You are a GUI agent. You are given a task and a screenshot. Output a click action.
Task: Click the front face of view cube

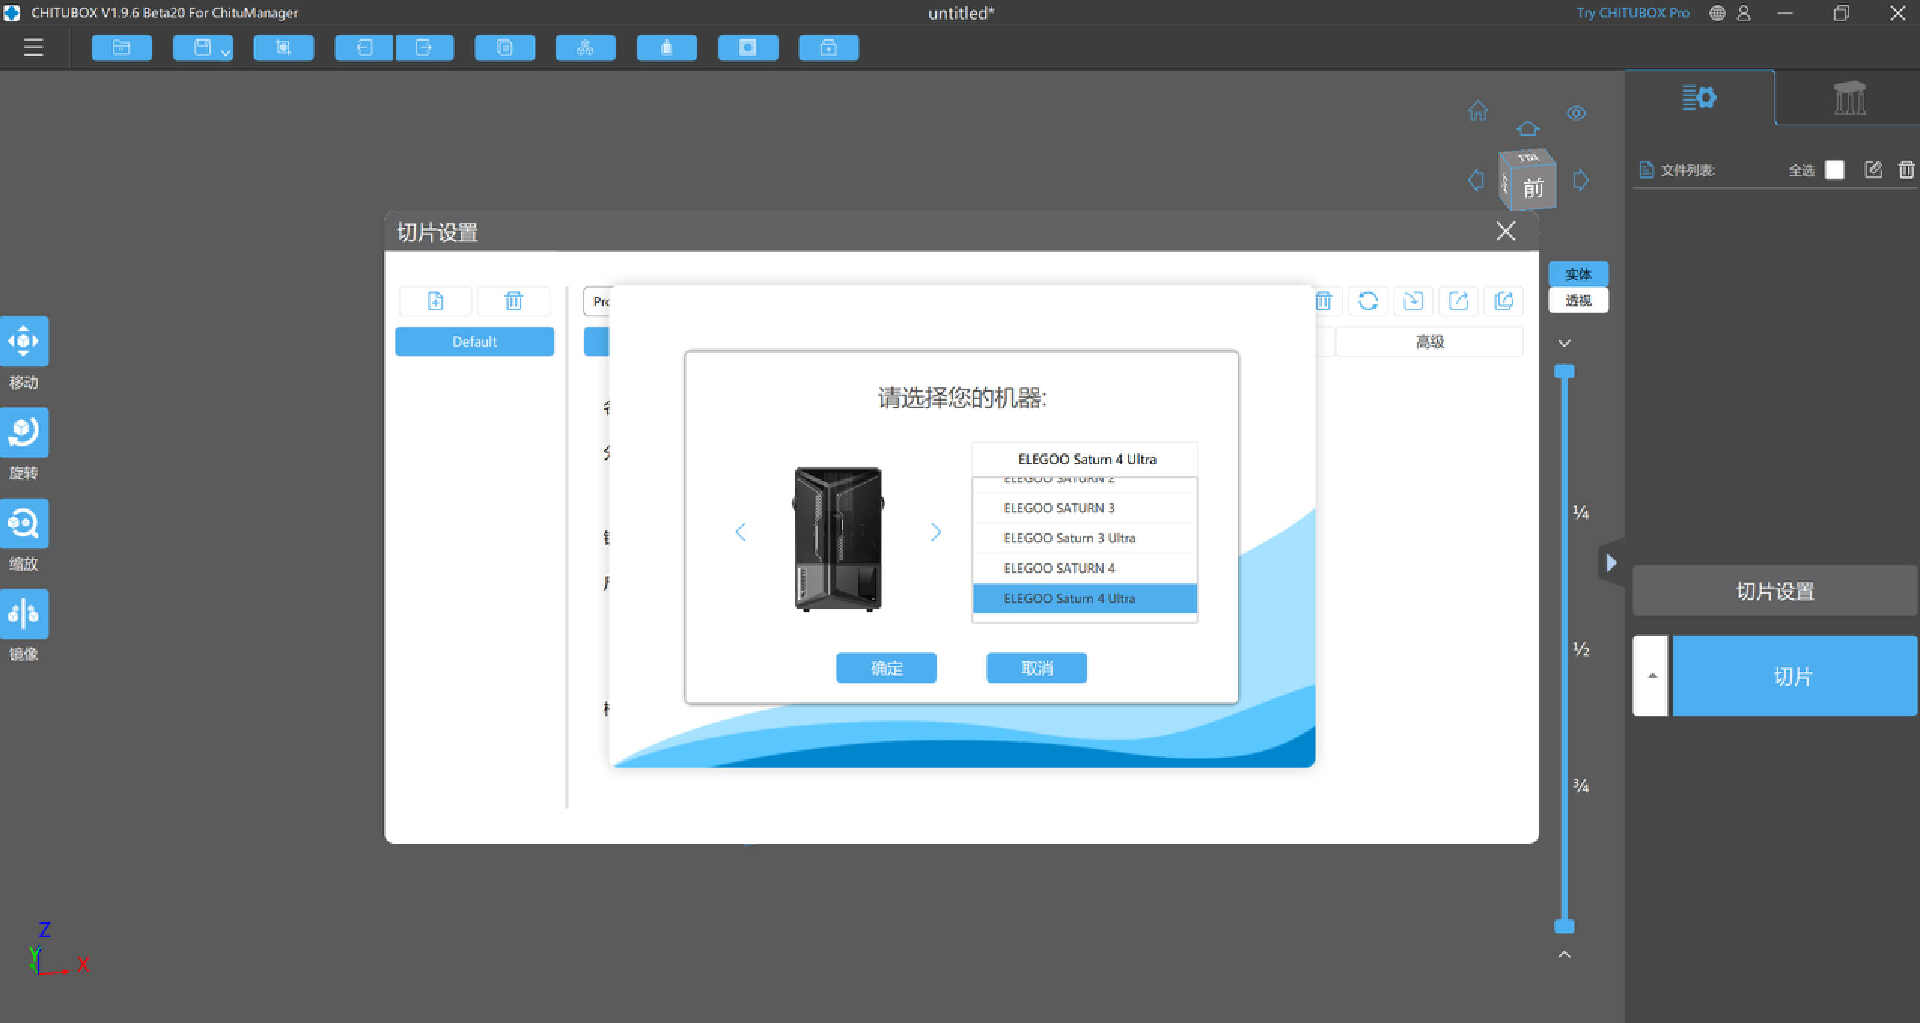pyautogui.click(x=1533, y=188)
